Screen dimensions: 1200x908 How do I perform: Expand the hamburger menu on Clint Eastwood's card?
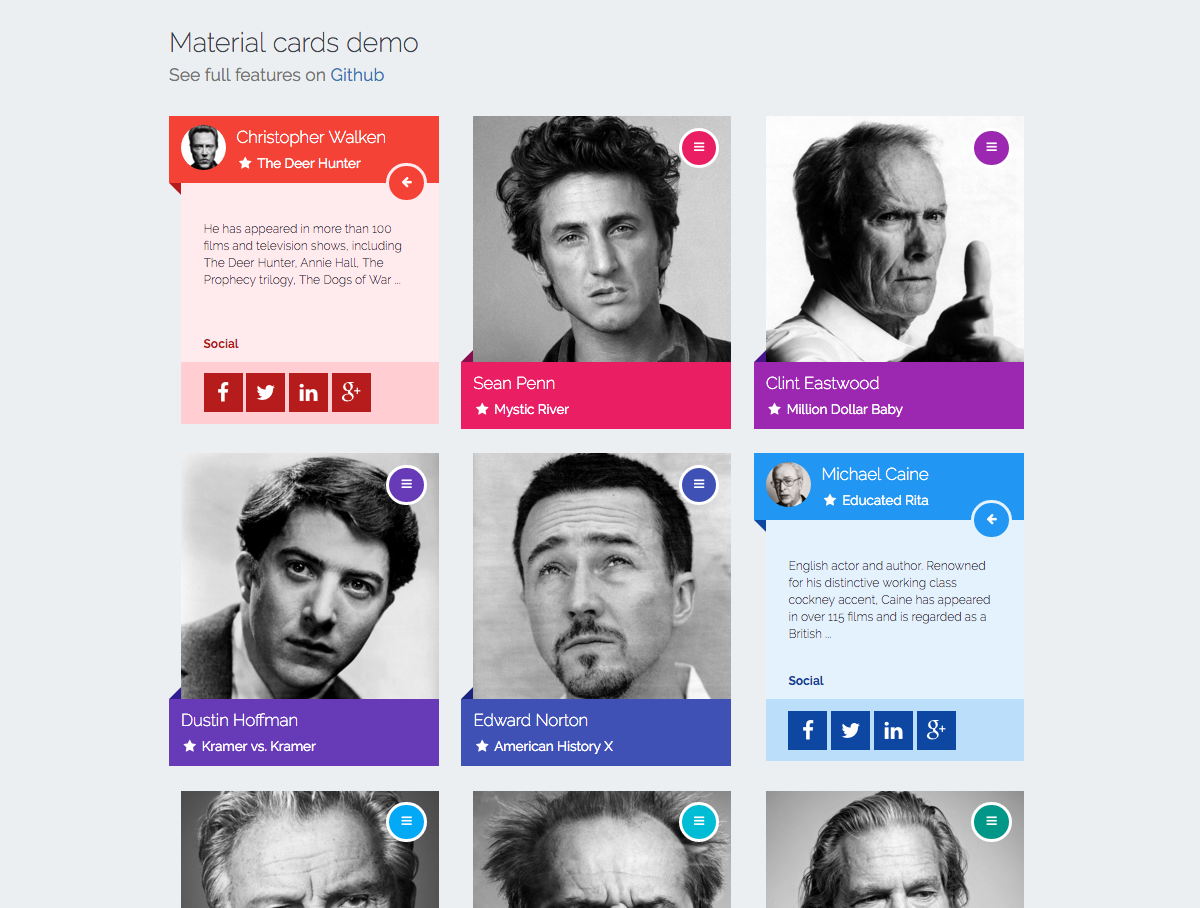click(x=991, y=147)
